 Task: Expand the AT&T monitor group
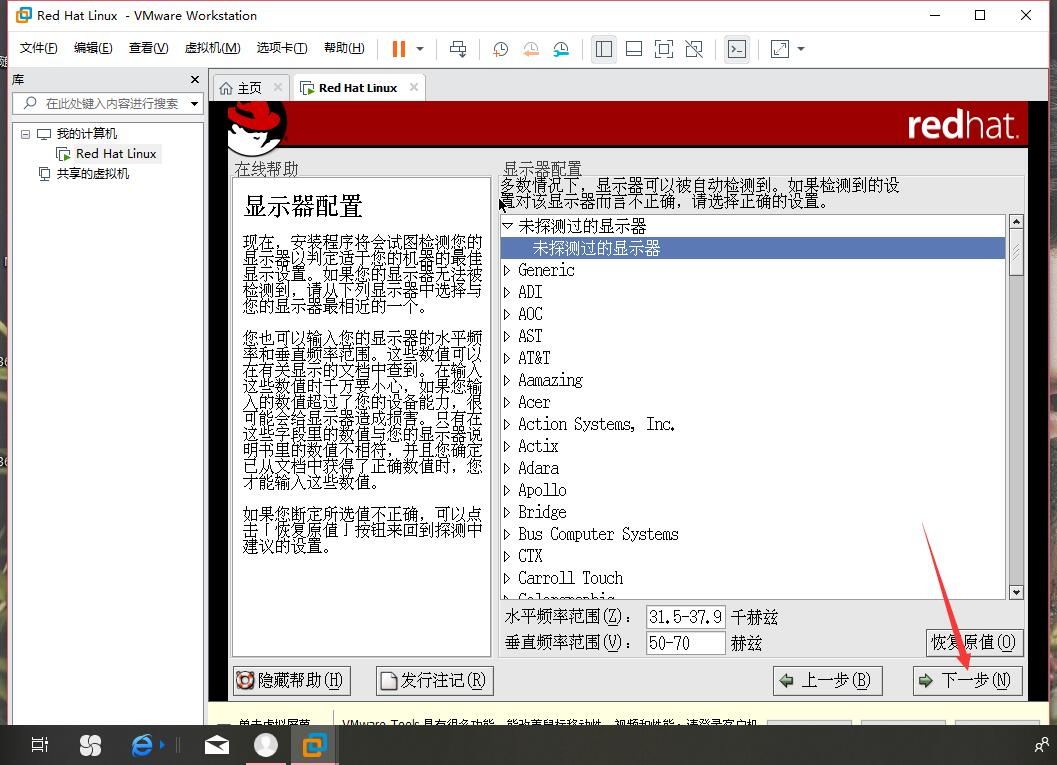[x=507, y=359]
